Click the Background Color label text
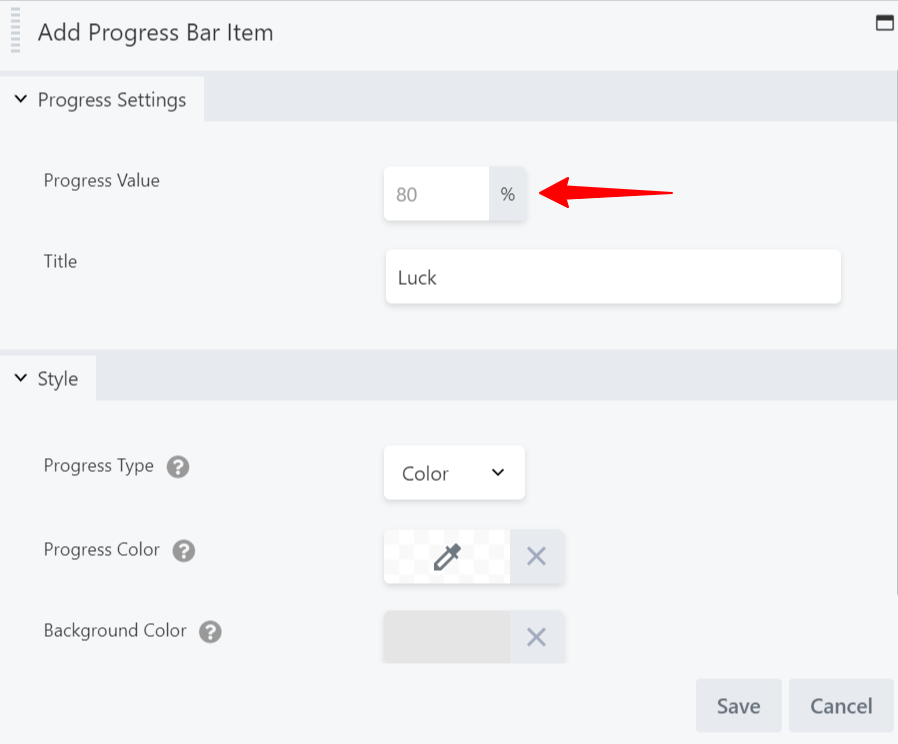 [115, 631]
